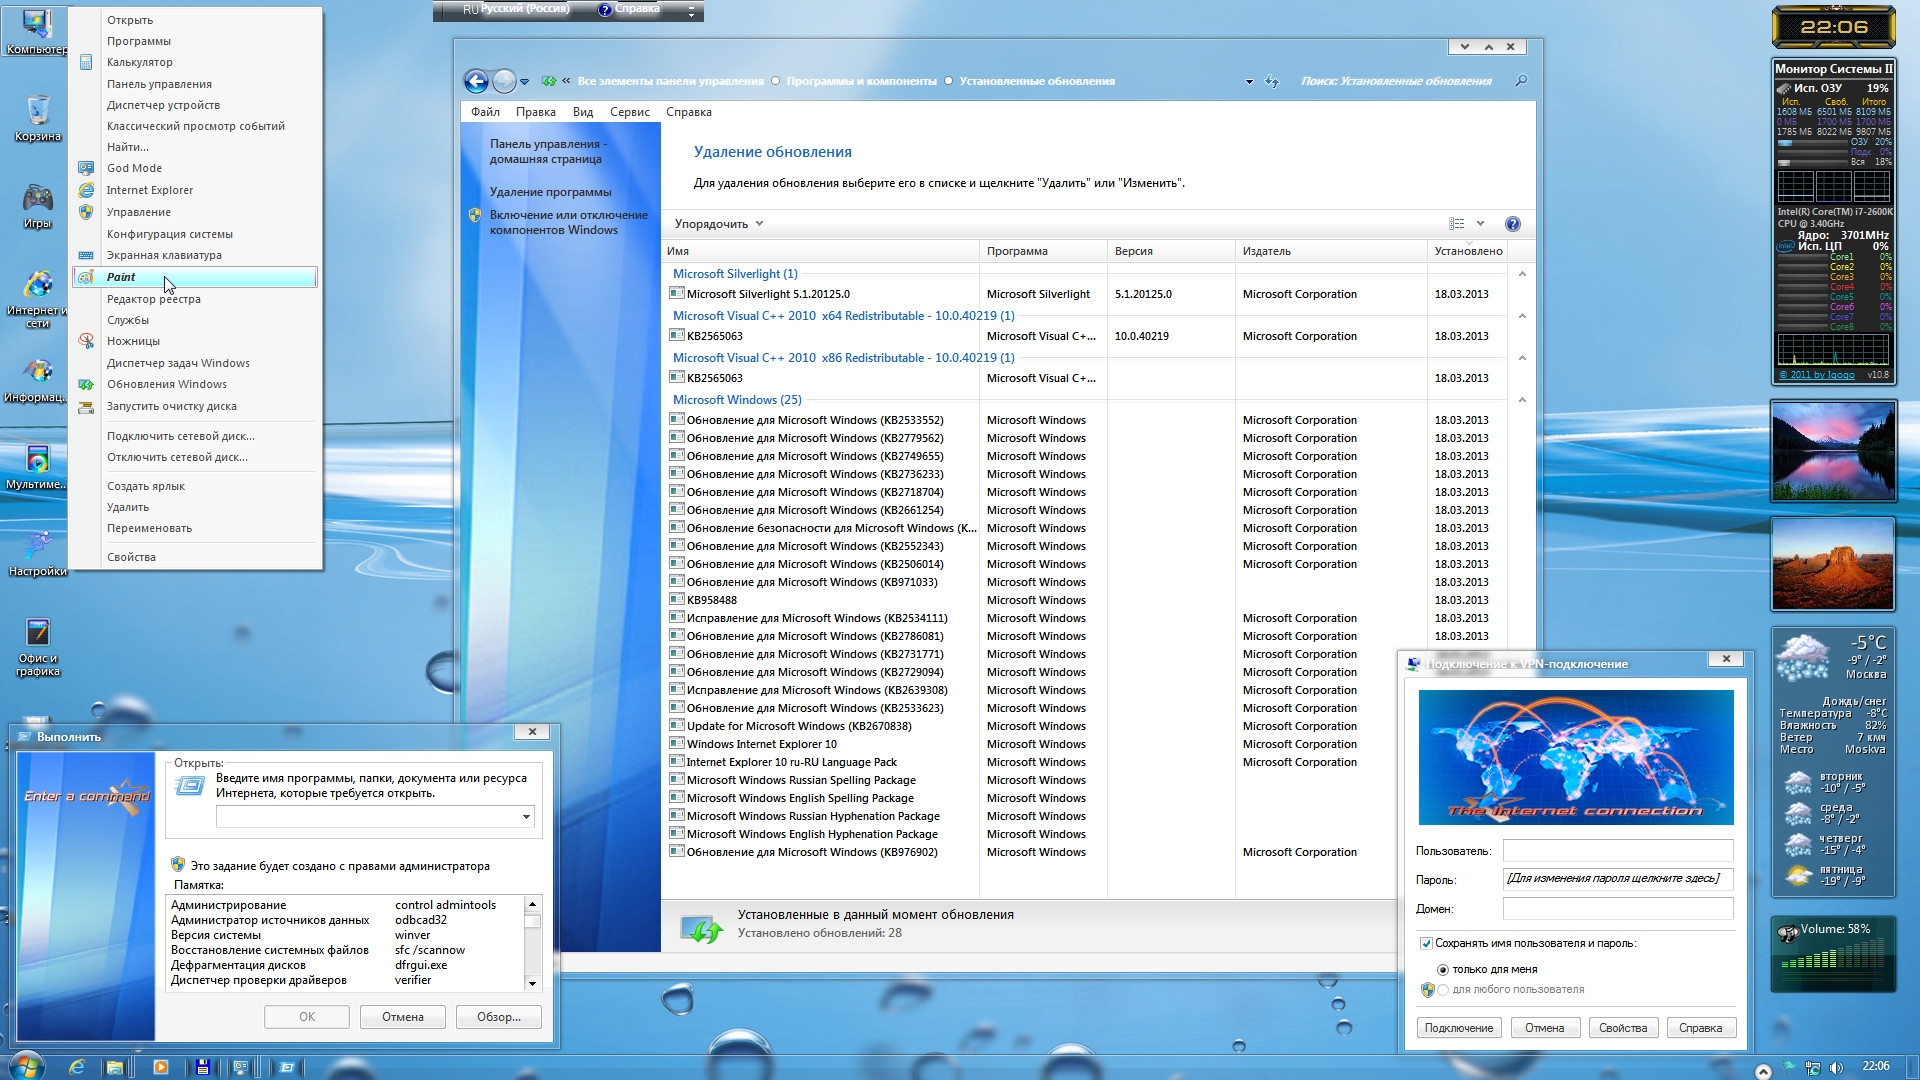Viewport: 1920px width, 1080px height.
Task: Open Компьютер desktop icon
Action: coord(37,33)
